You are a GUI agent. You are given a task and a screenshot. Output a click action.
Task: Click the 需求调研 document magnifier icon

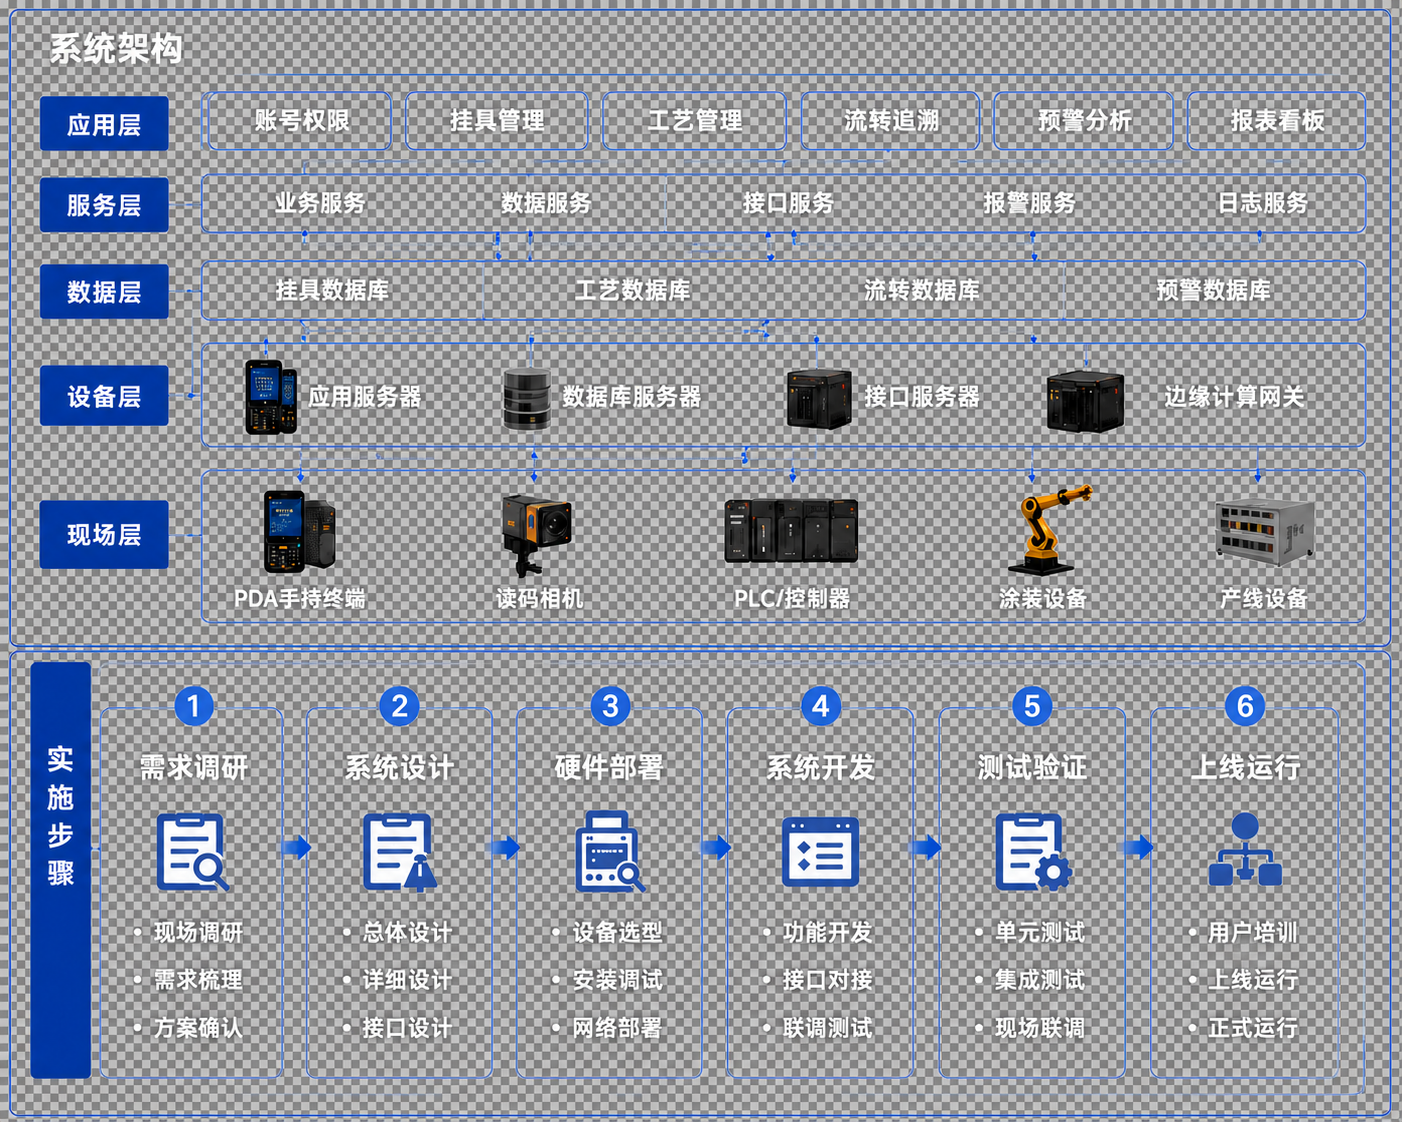click(193, 852)
